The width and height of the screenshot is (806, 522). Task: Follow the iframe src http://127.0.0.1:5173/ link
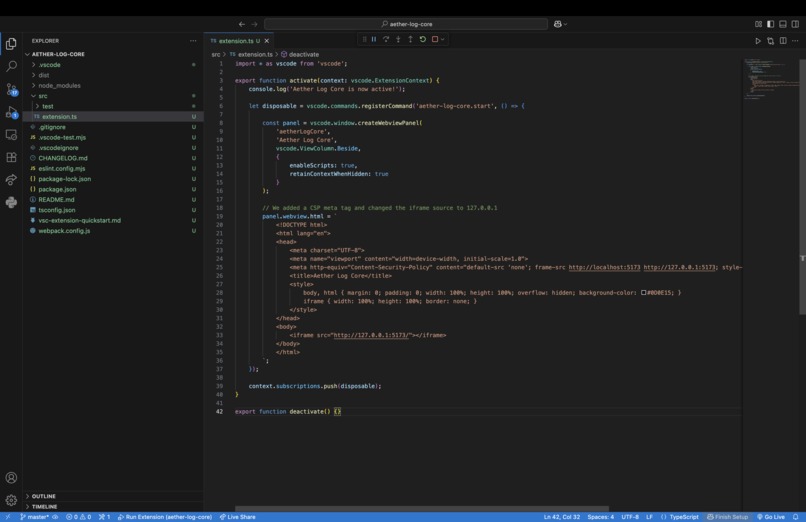(x=372, y=335)
